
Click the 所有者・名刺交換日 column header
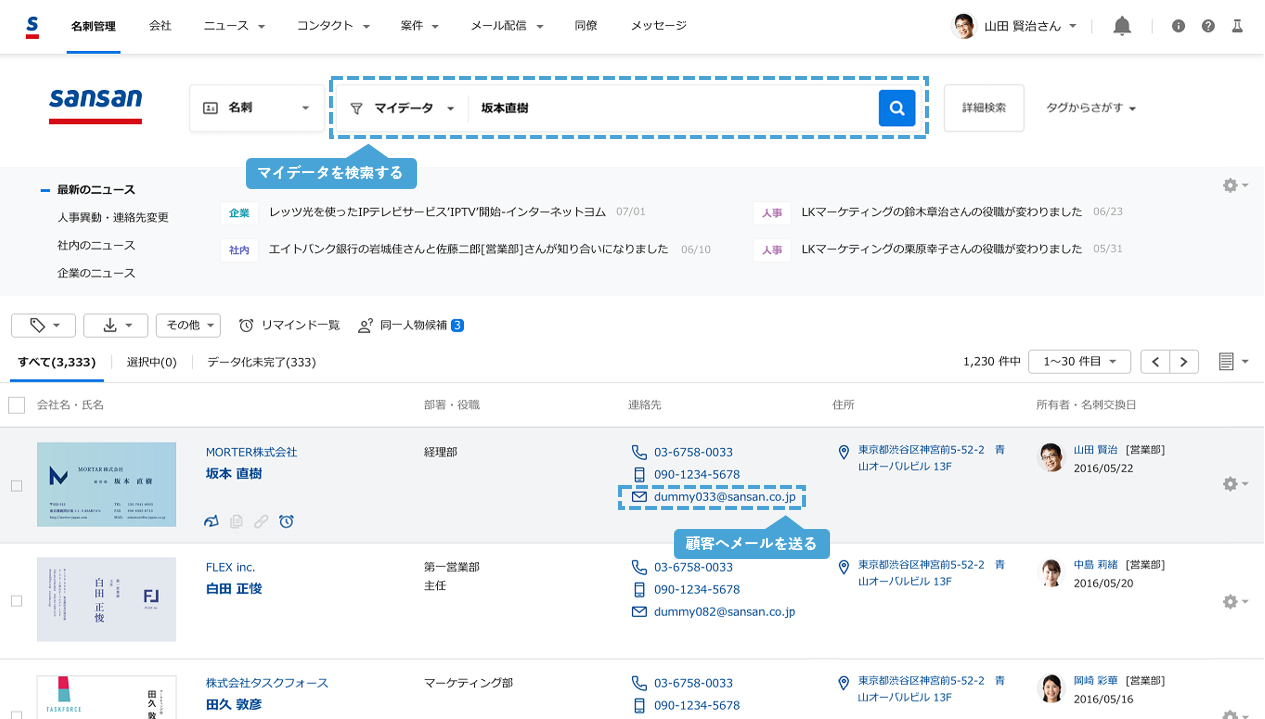coord(1086,405)
